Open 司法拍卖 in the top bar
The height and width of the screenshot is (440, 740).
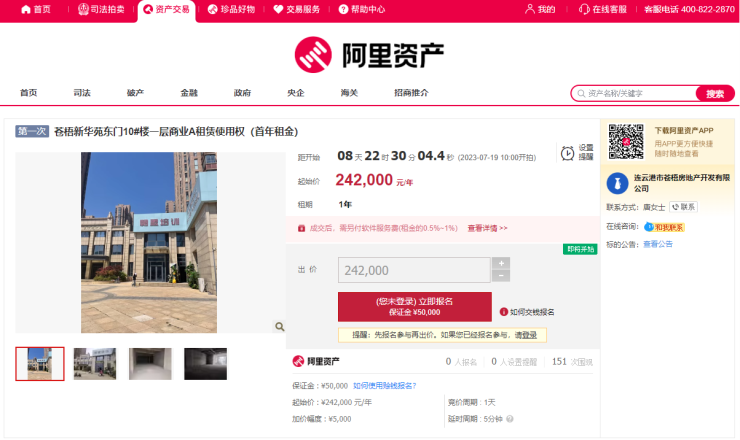[x=101, y=9]
